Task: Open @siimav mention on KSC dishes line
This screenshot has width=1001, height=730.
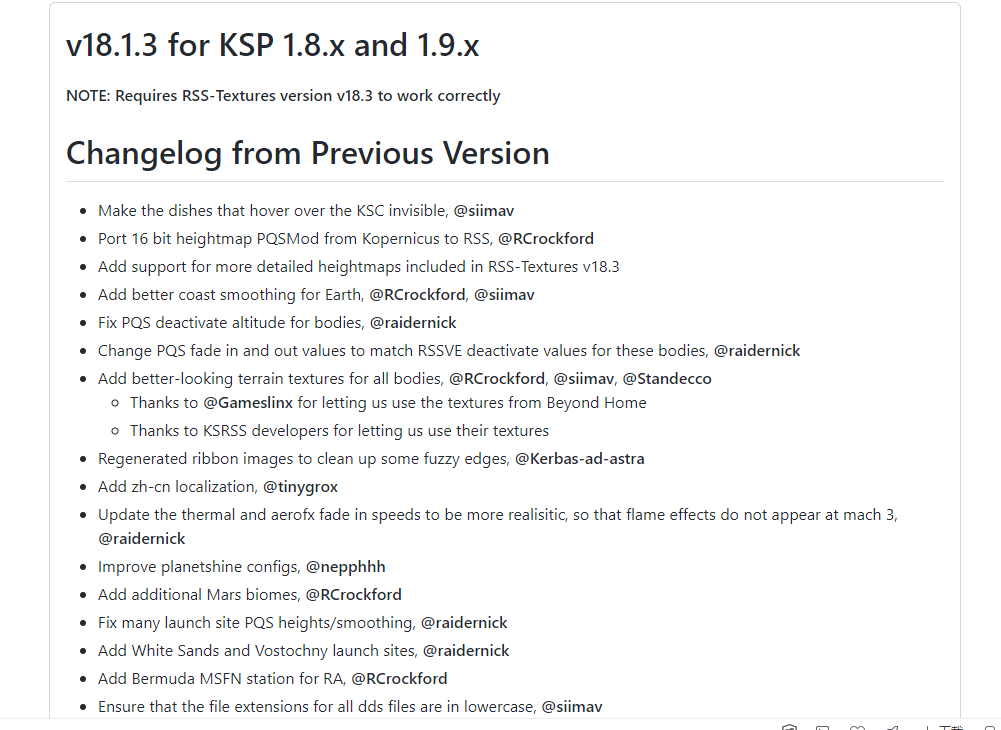Action: (484, 210)
